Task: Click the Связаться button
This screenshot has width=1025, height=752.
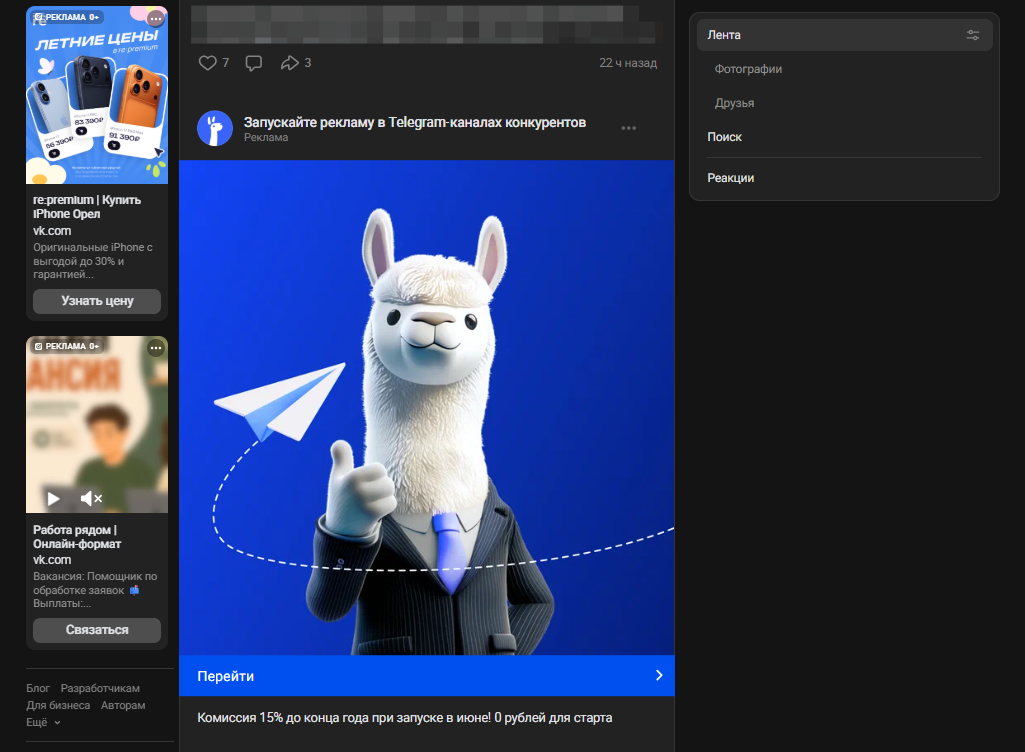Action: (97, 630)
